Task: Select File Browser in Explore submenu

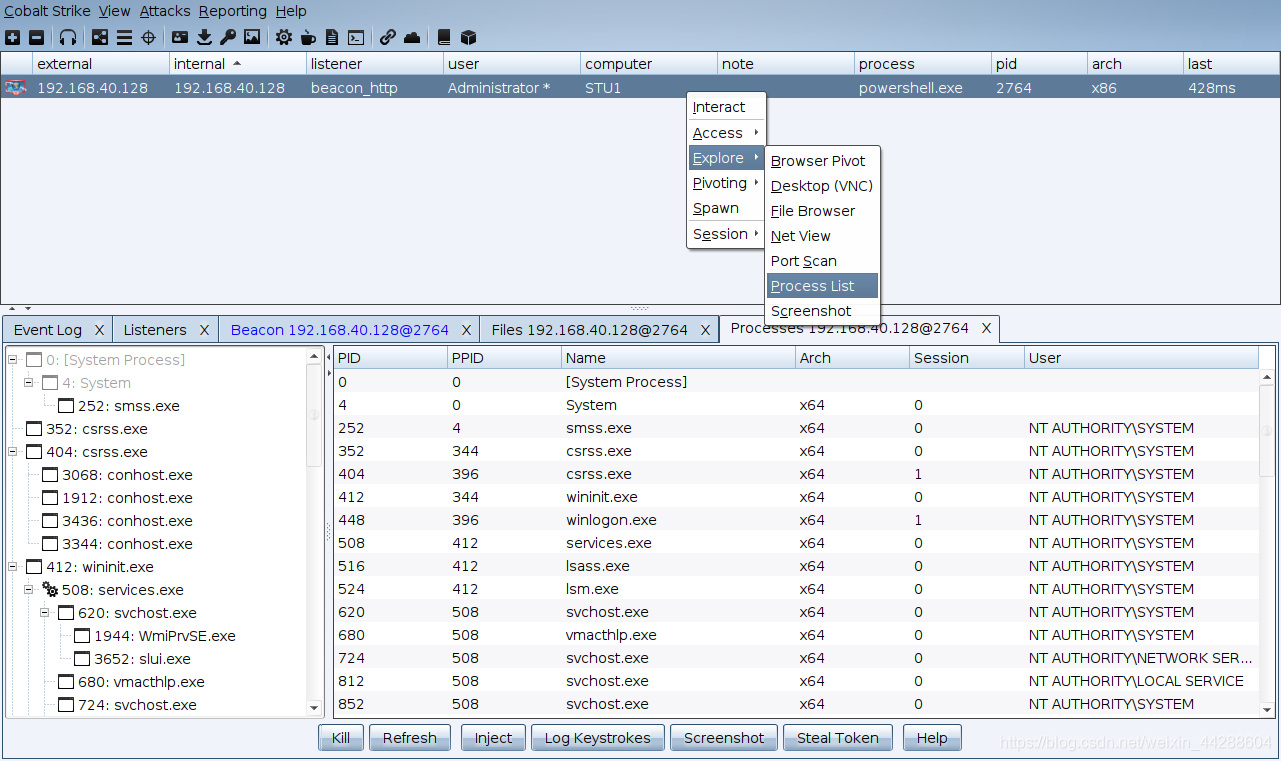Action: pos(823,211)
